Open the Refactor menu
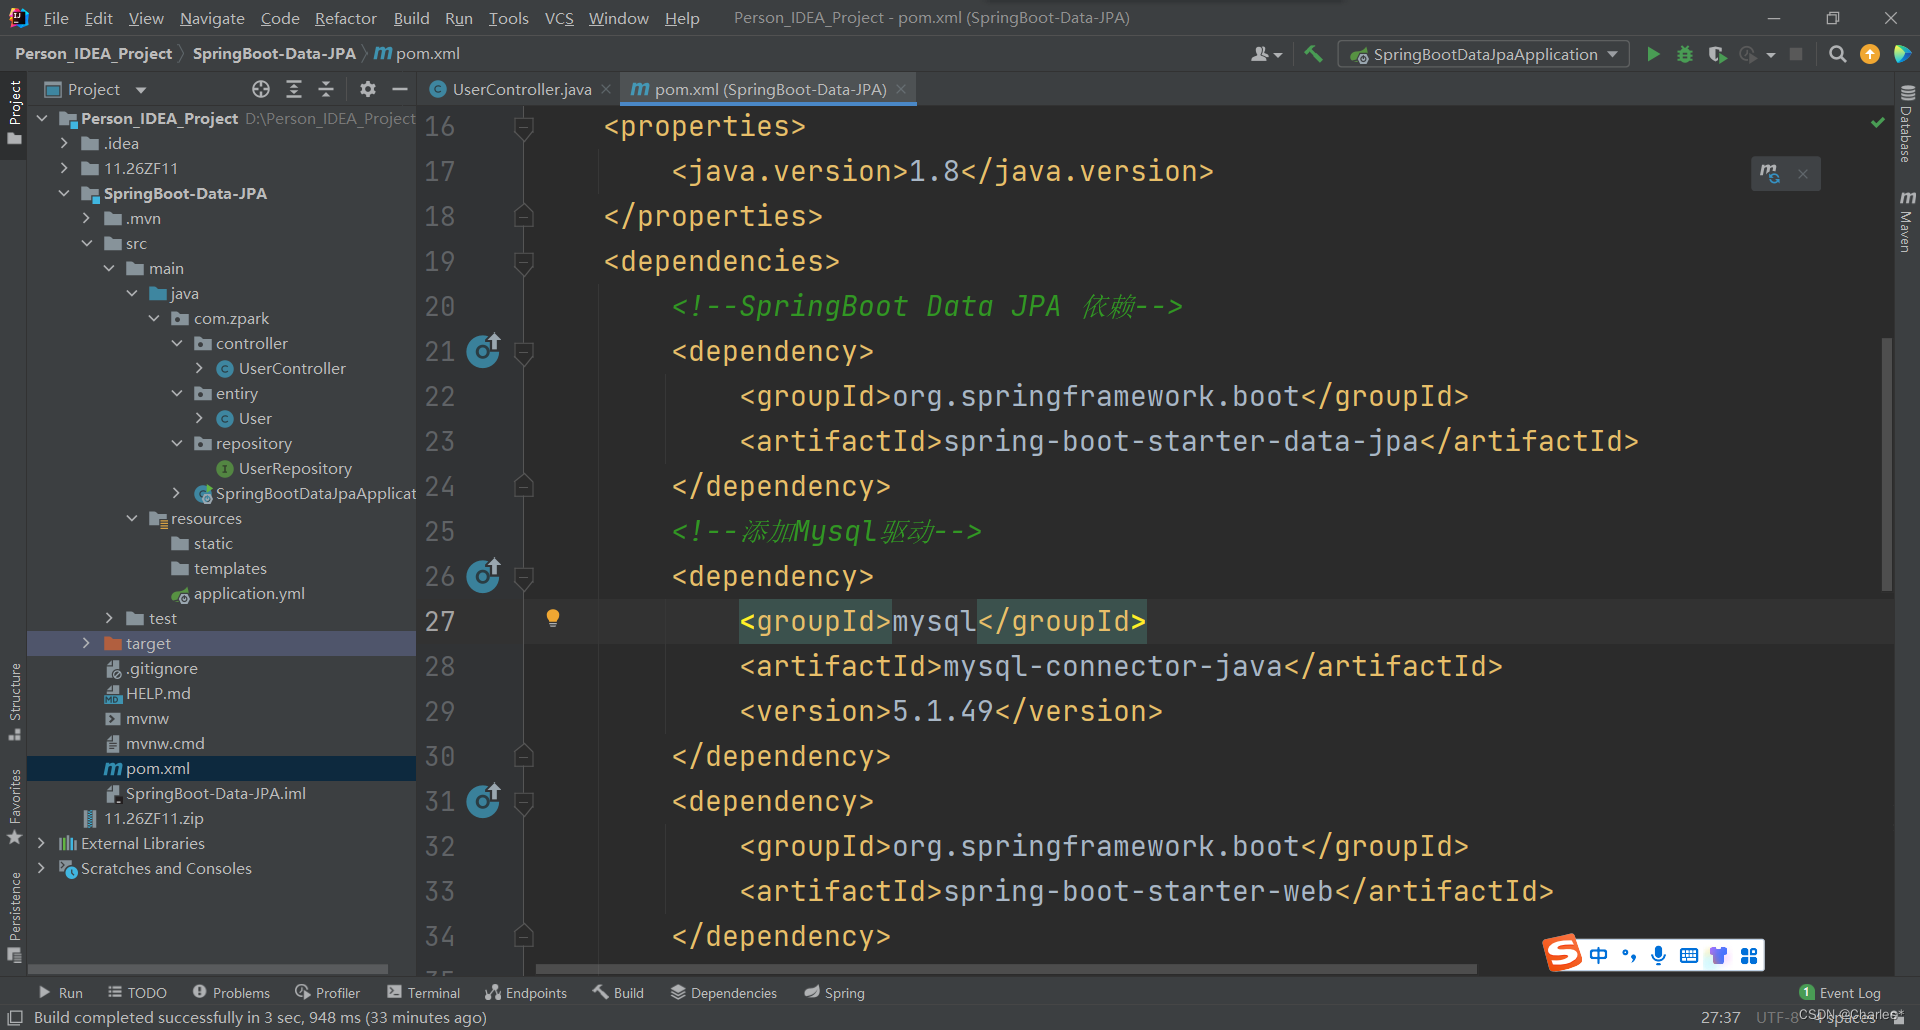Viewport: 1920px width, 1030px height. (345, 18)
